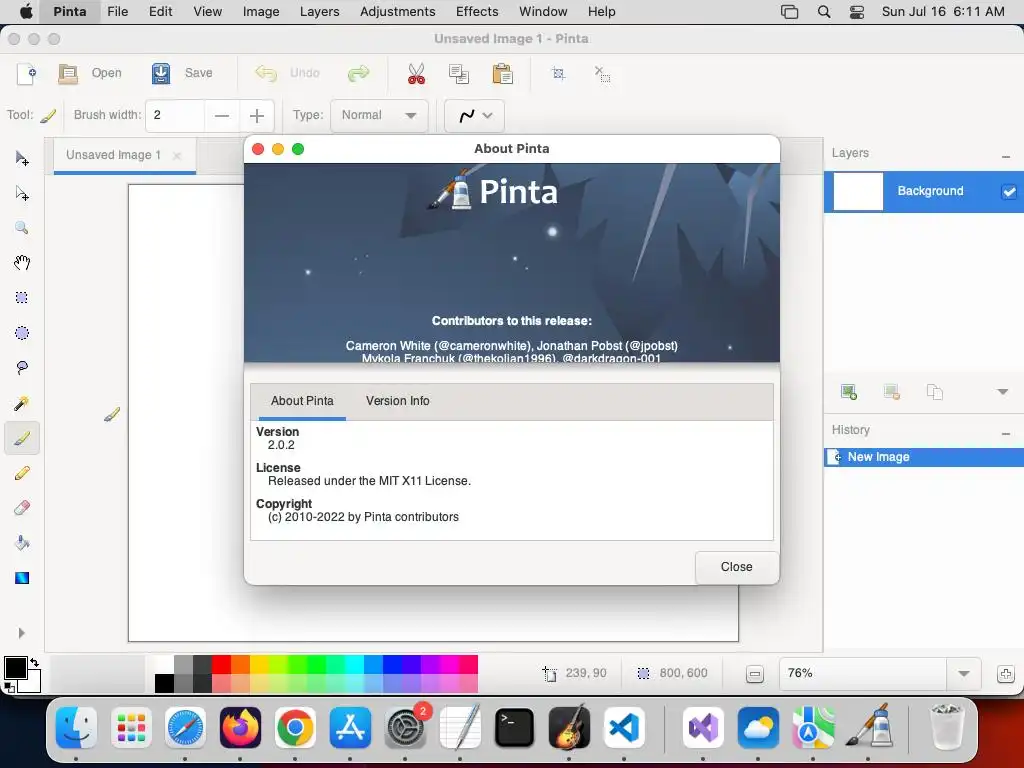The image size is (1024, 768).
Task: Open the Effects menu
Action: 477,12
